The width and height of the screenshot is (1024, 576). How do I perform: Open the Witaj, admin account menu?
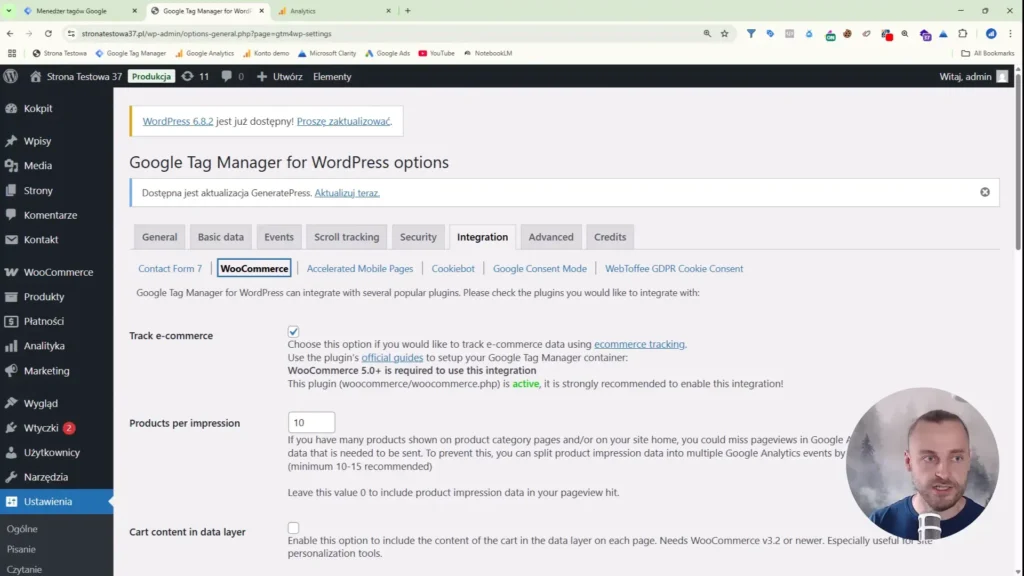point(974,76)
